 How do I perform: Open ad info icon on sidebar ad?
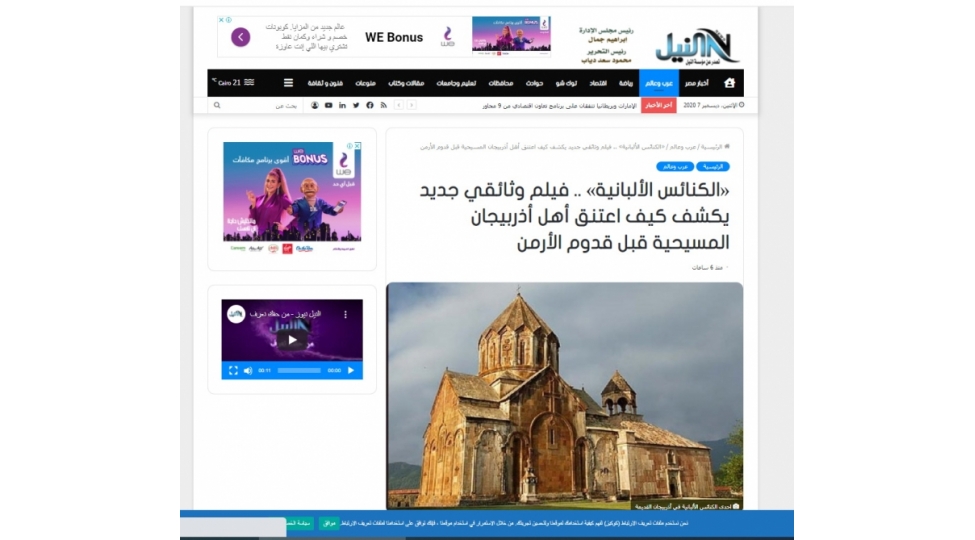(350, 146)
